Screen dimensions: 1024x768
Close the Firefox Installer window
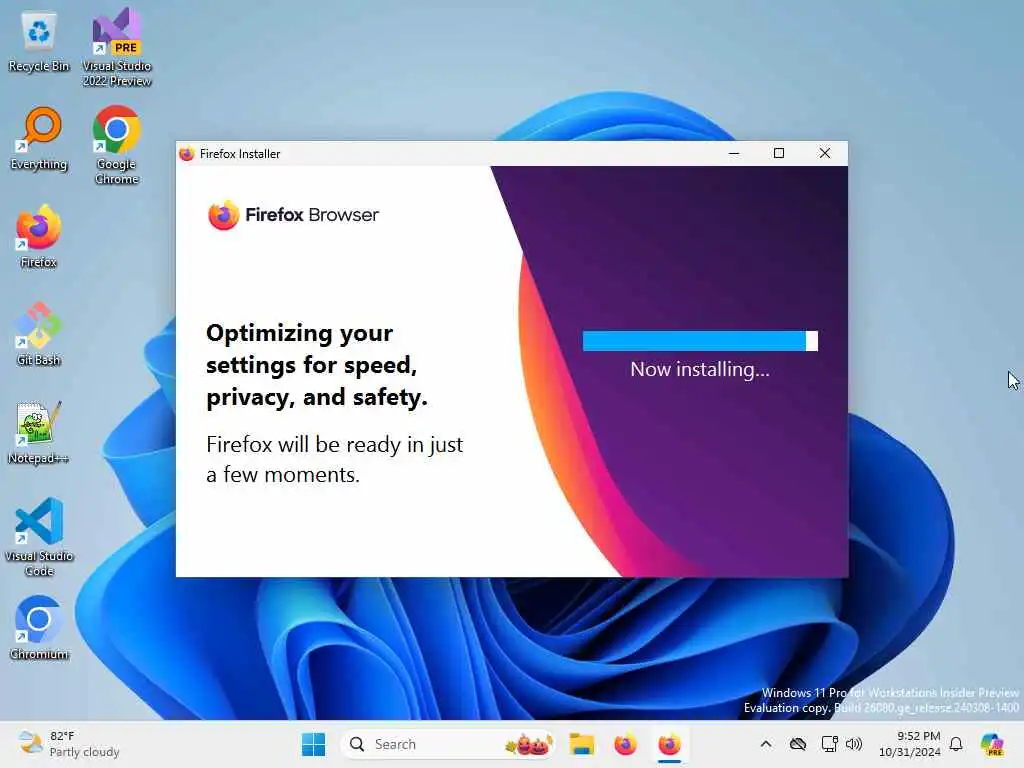click(x=825, y=153)
